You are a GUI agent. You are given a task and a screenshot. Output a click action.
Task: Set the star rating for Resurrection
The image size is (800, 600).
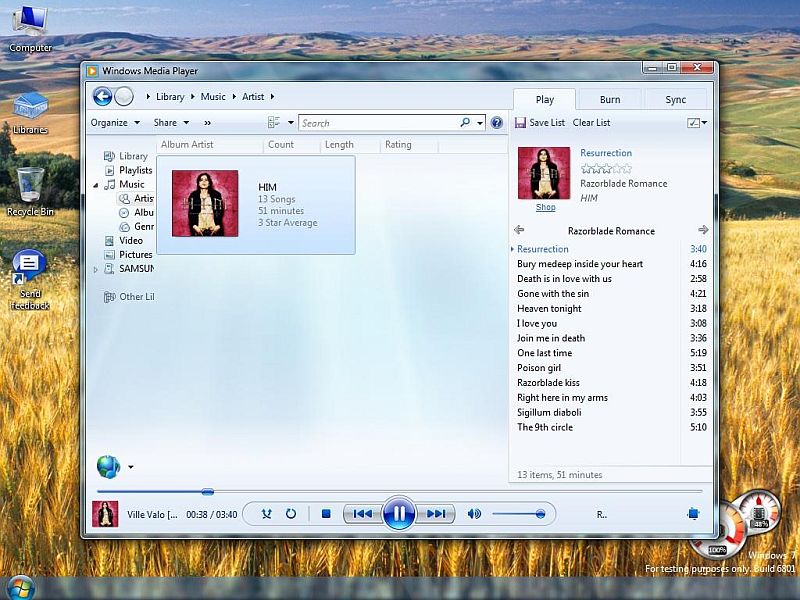coord(606,168)
